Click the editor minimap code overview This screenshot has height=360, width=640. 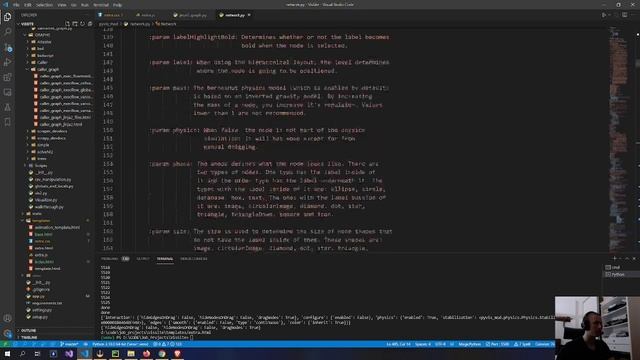[618, 139]
